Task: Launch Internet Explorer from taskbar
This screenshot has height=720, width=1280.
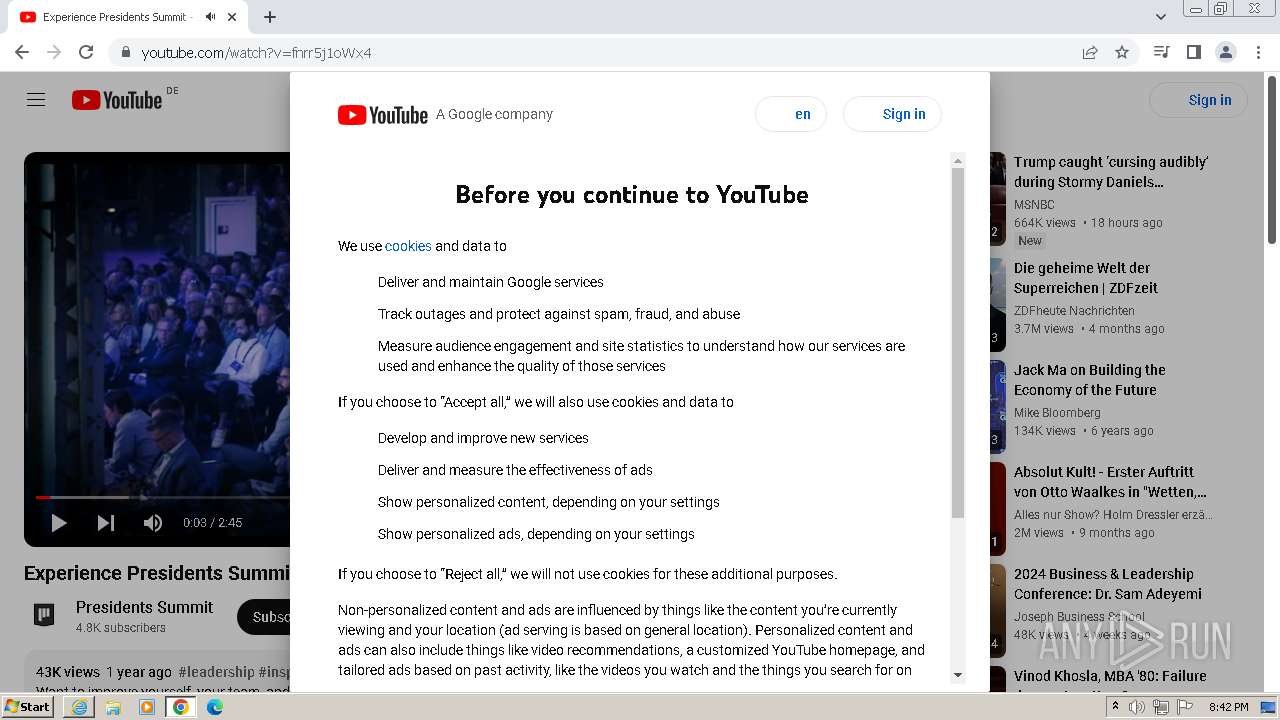Action: tap(79, 707)
